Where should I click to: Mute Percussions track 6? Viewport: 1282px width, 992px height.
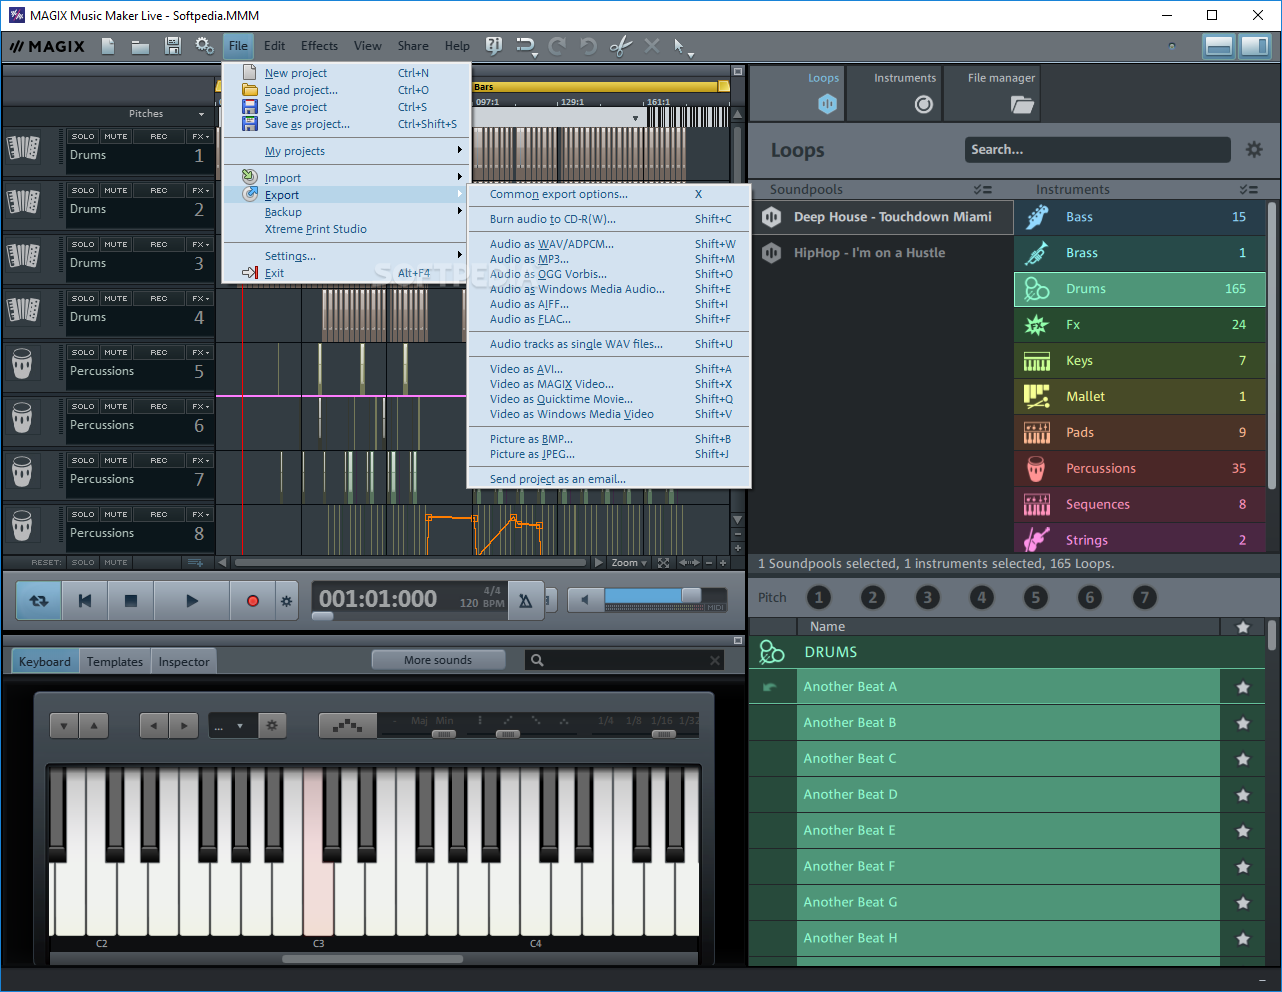tap(116, 407)
